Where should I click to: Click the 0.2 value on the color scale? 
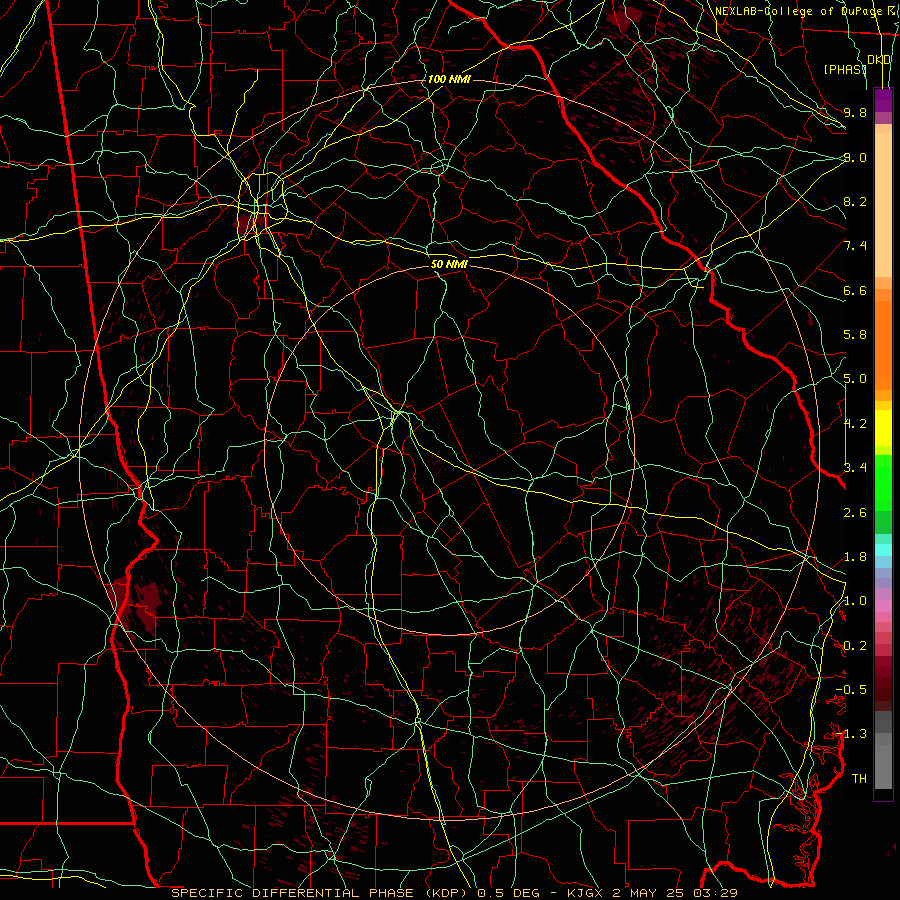pos(855,646)
